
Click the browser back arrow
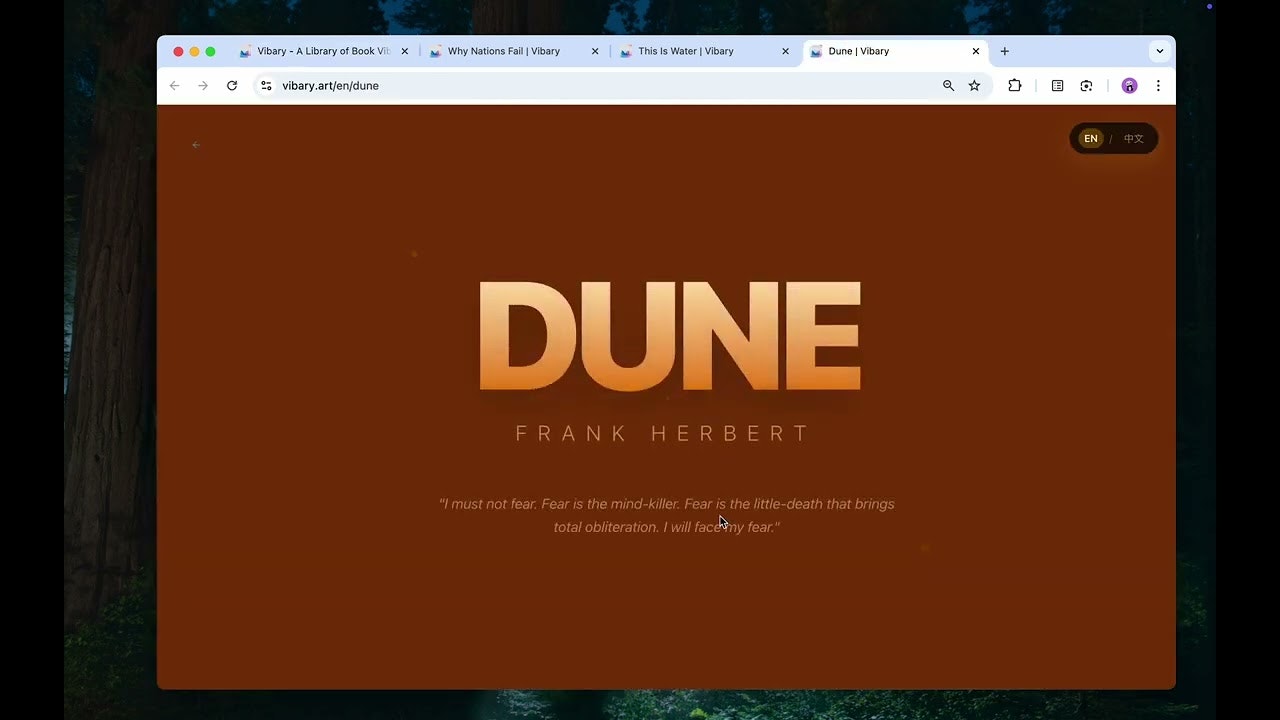[x=174, y=86]
